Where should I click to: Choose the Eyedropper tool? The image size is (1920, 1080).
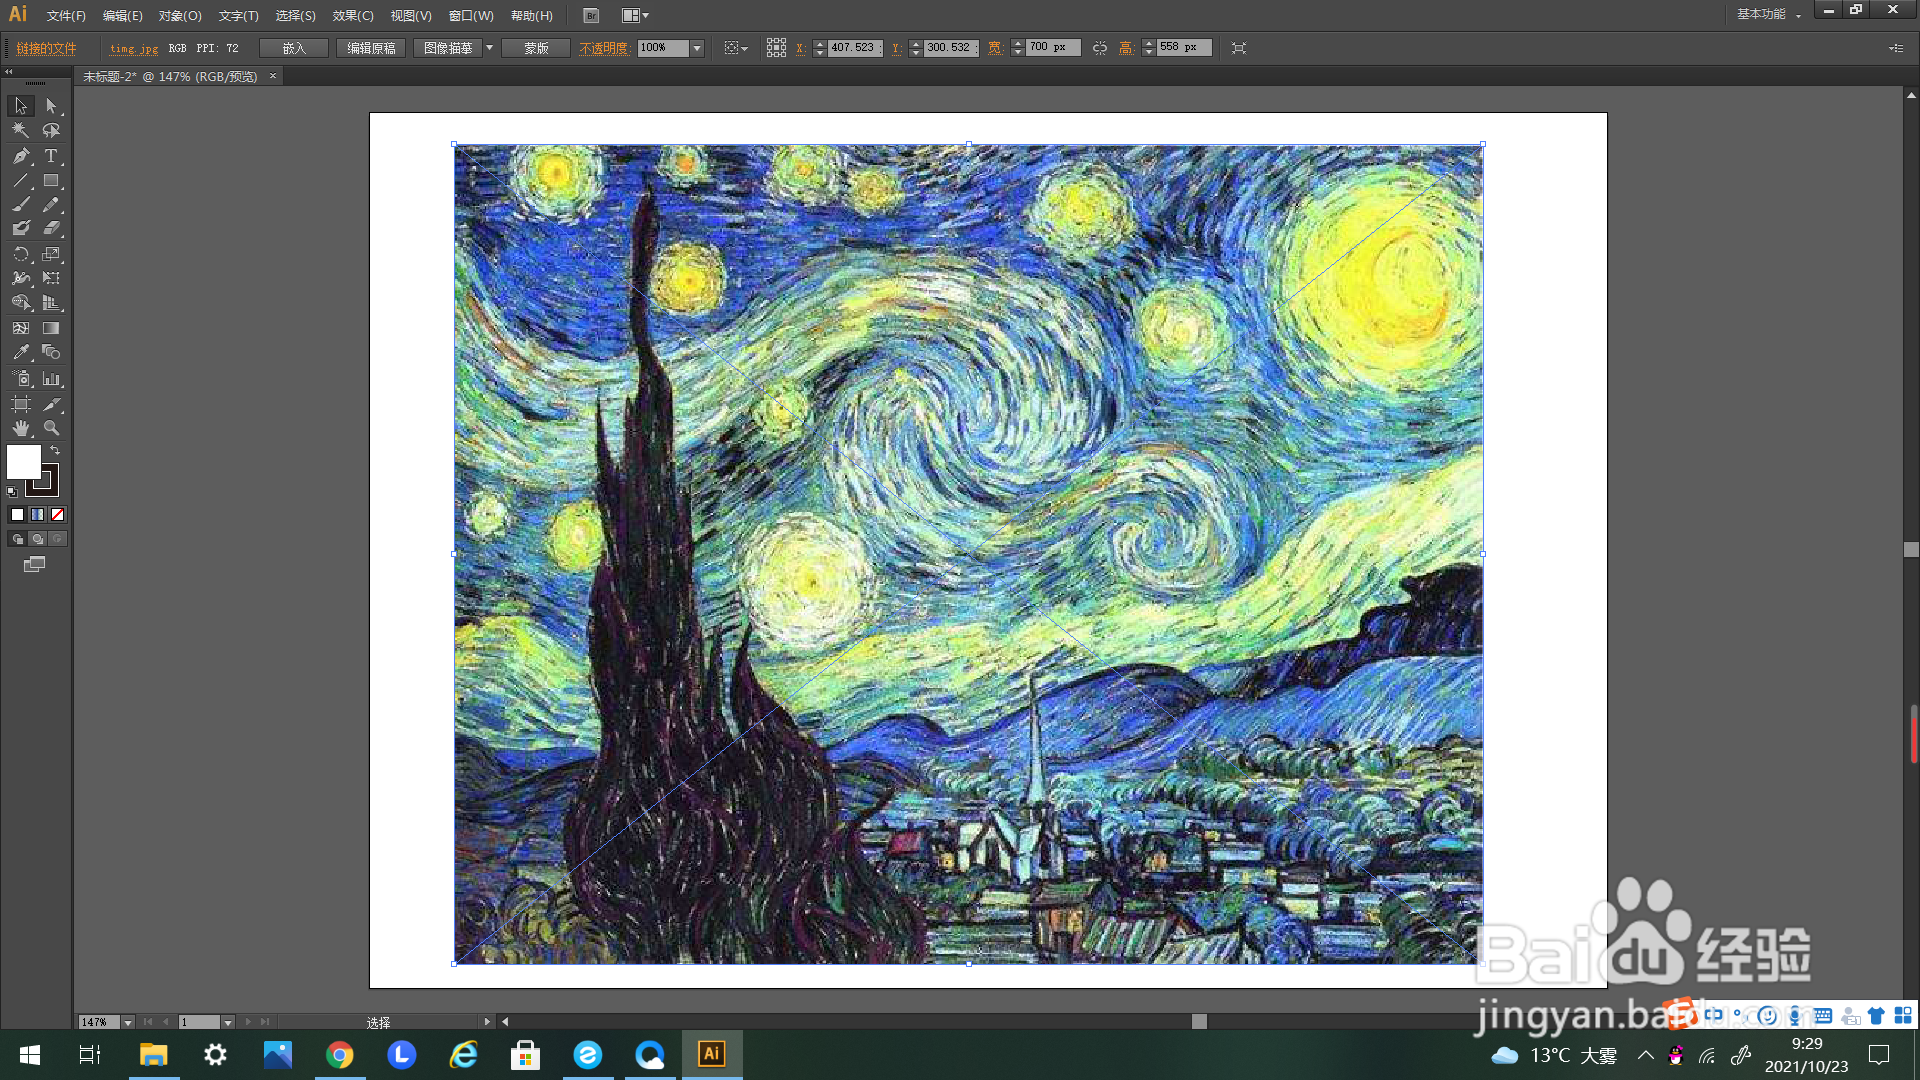21,353
